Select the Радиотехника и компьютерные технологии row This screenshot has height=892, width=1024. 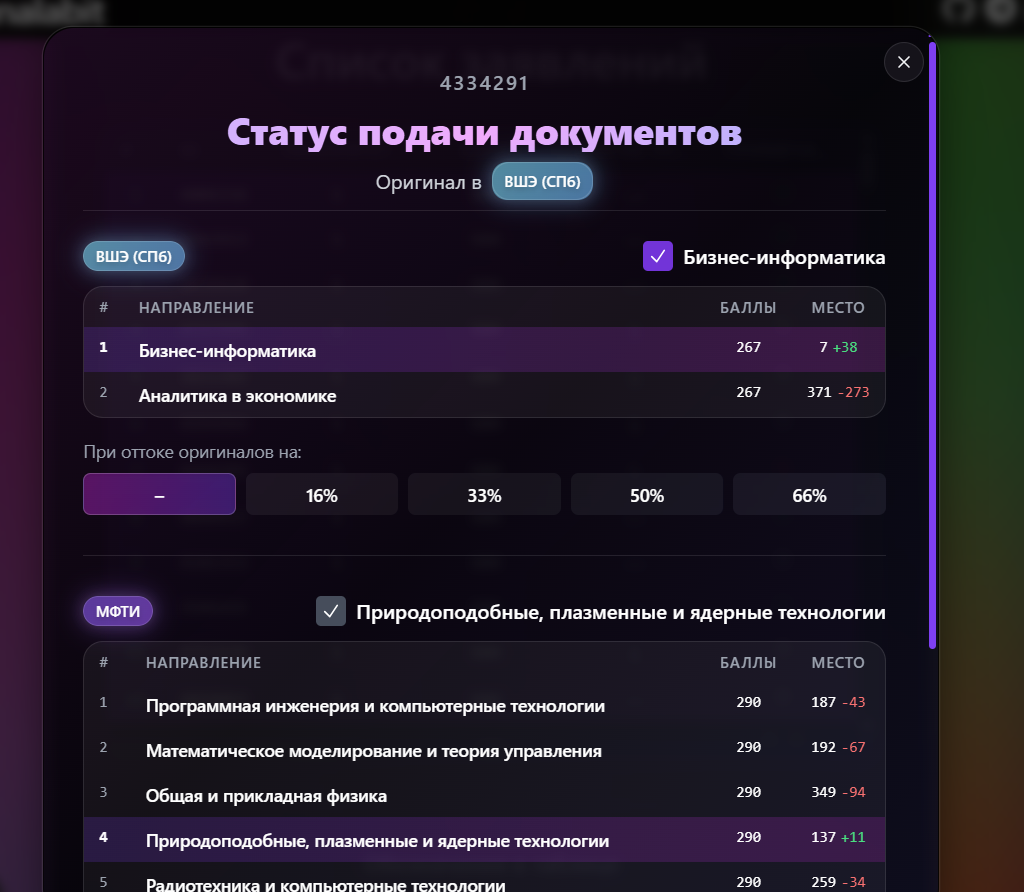click(x=485, y=879)
